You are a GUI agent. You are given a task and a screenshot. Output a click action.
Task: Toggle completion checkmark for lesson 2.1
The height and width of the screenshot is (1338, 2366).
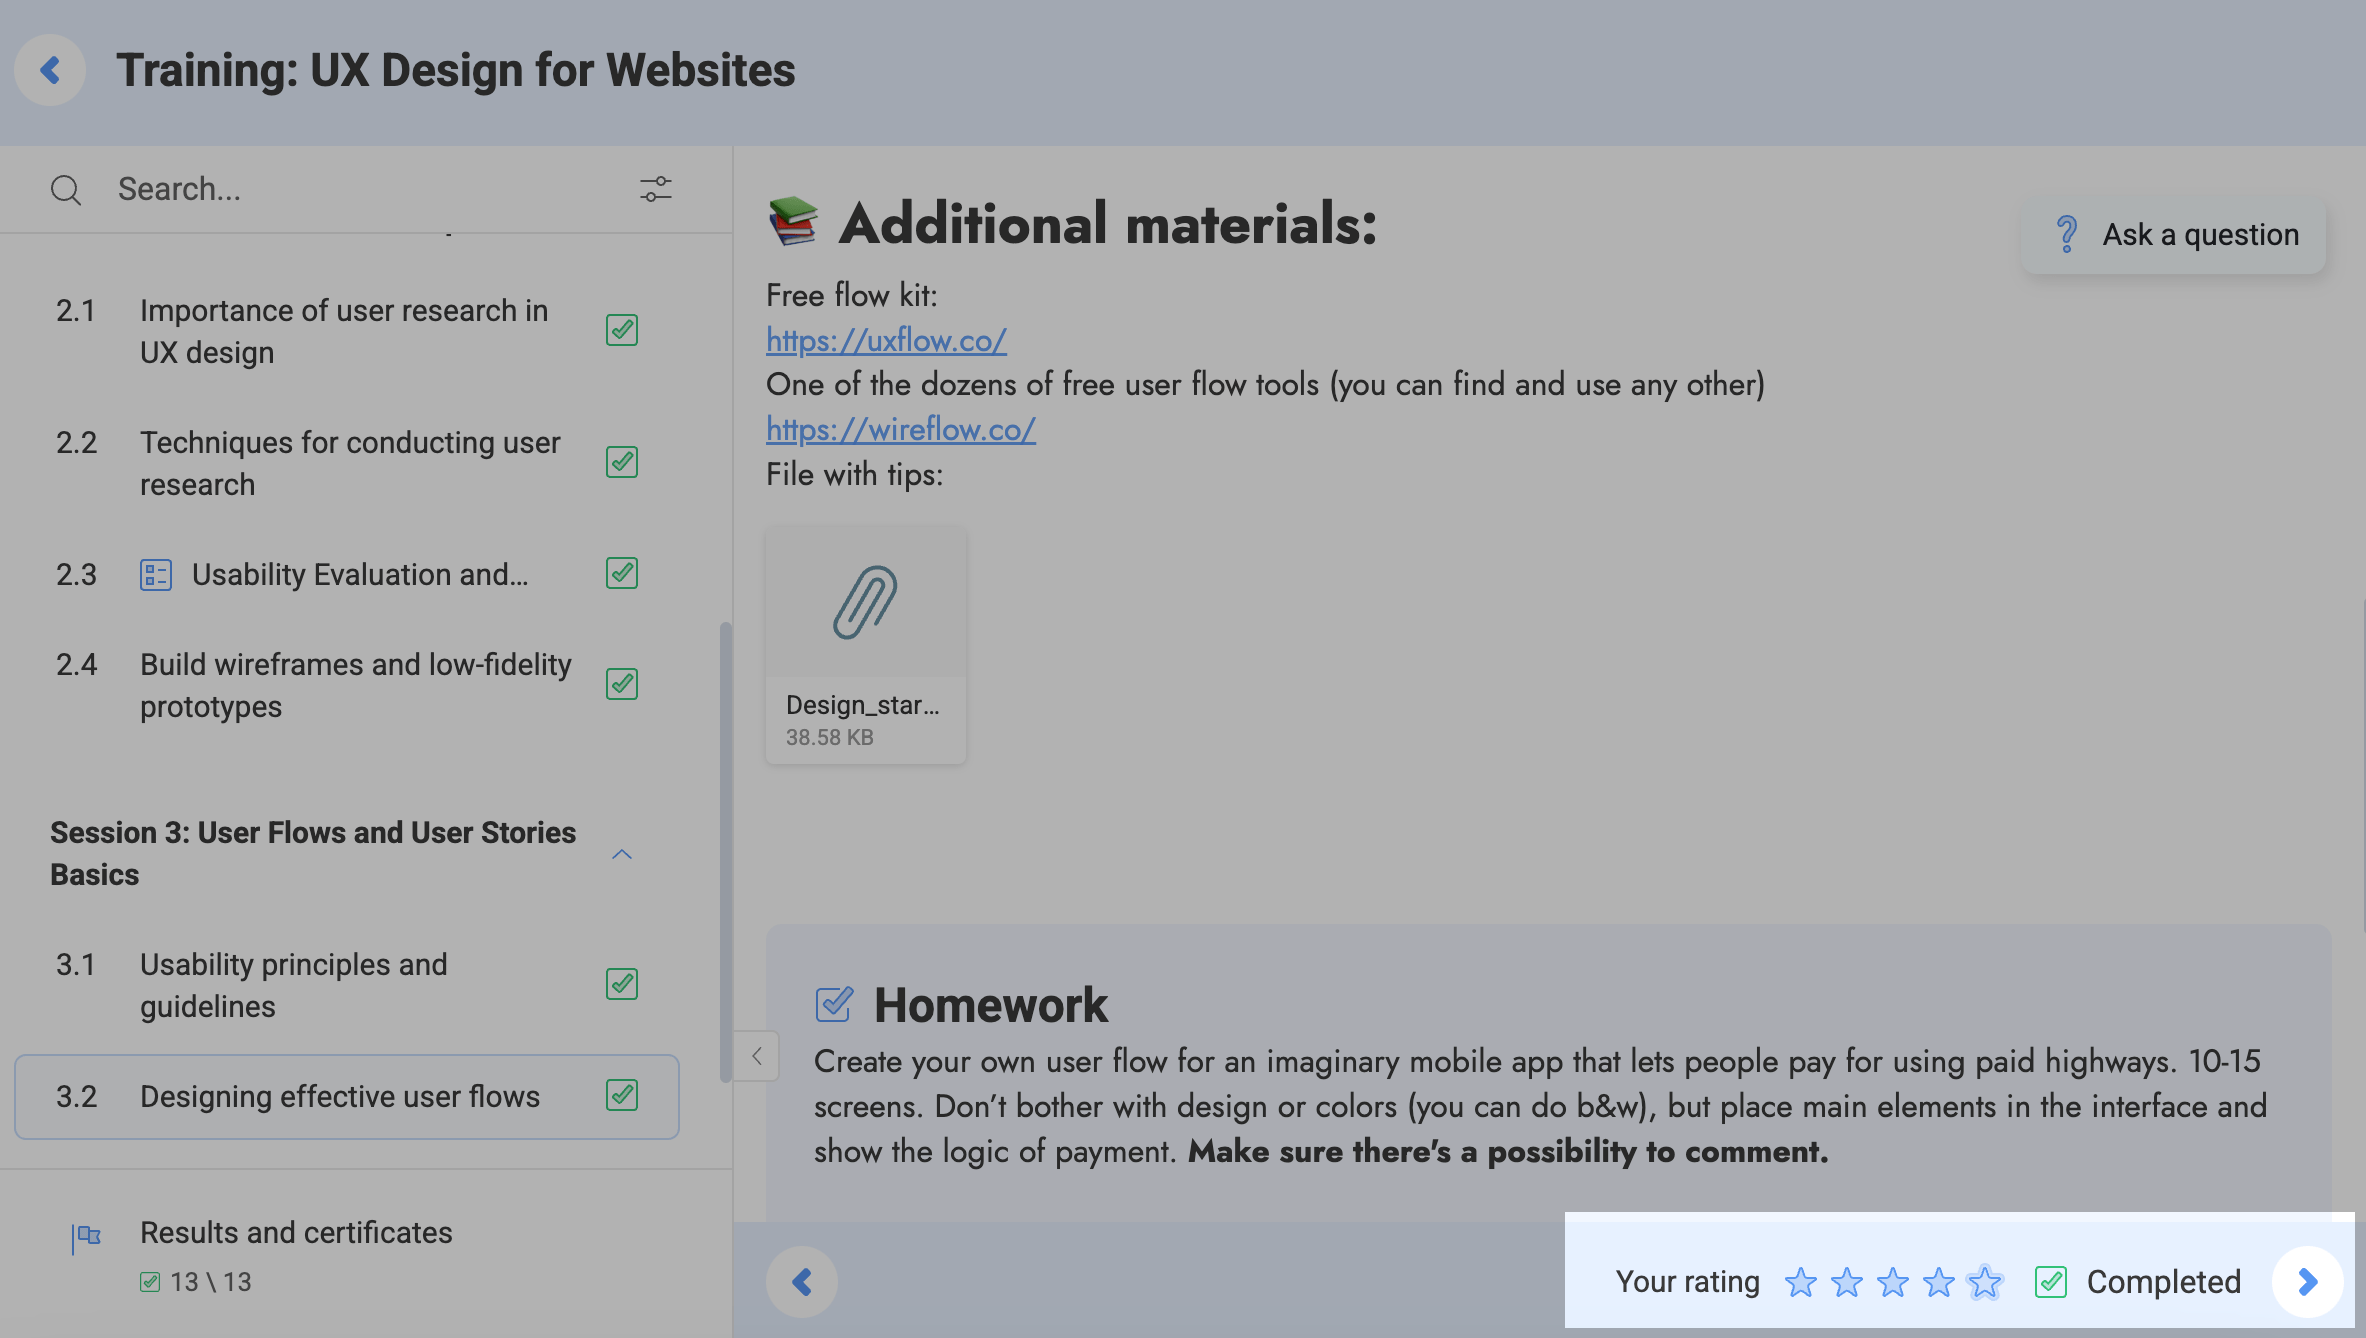[622, 330]
